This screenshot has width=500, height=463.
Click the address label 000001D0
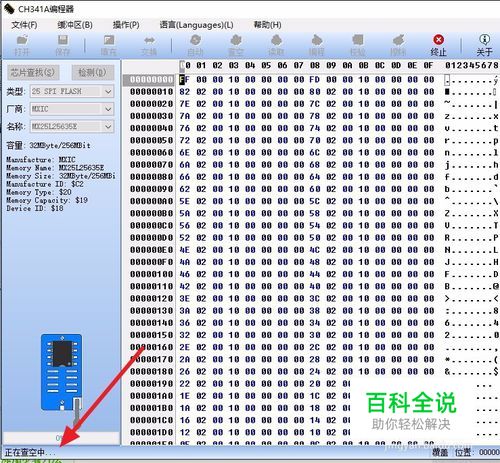pyautogui.click(x=152, y=432)
